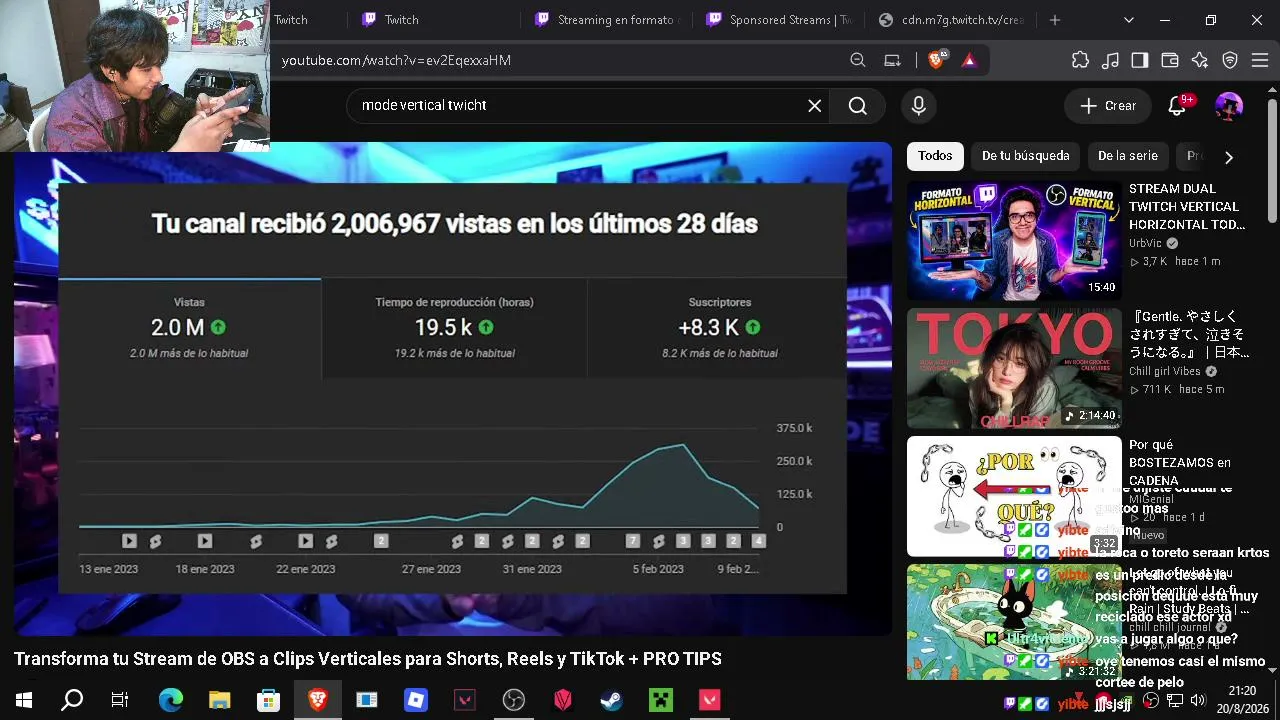Switch to the second Twitch browser tab
This screenshot has height=720, width=1280.
coord(432,20)
